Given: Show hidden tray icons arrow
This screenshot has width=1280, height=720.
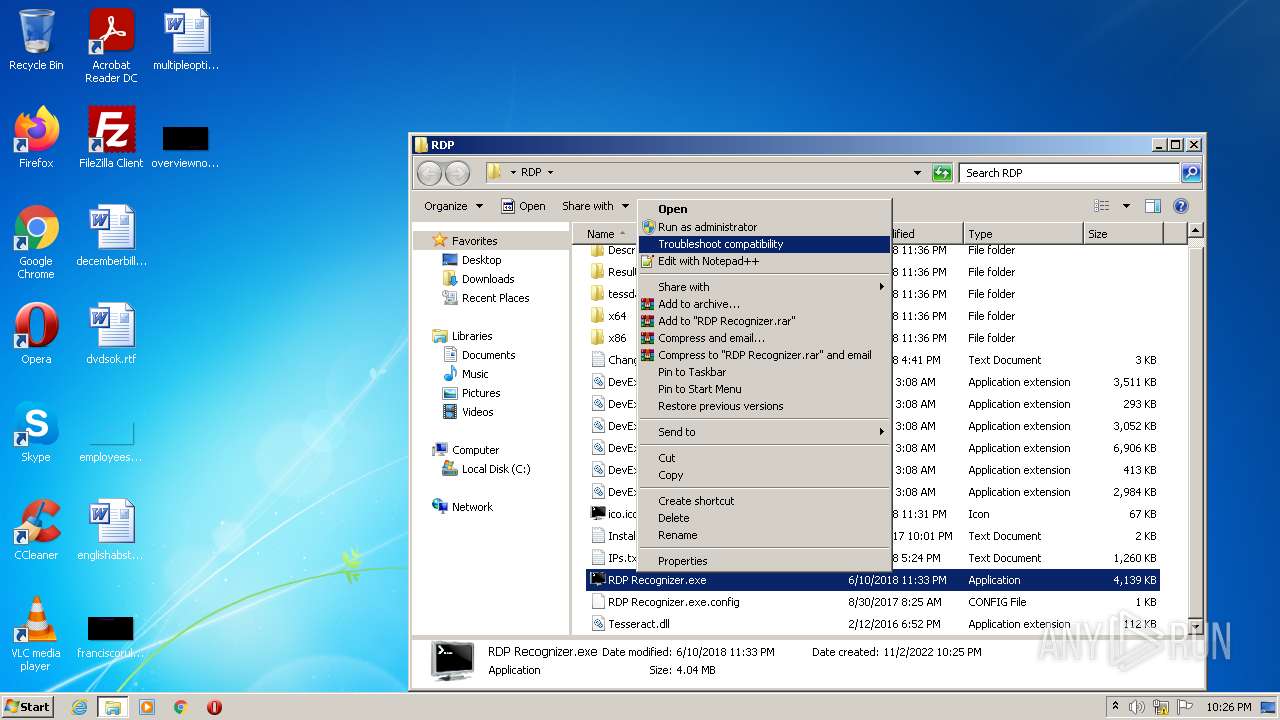Looking at the screenshot, I should [x=1116, y=707].
